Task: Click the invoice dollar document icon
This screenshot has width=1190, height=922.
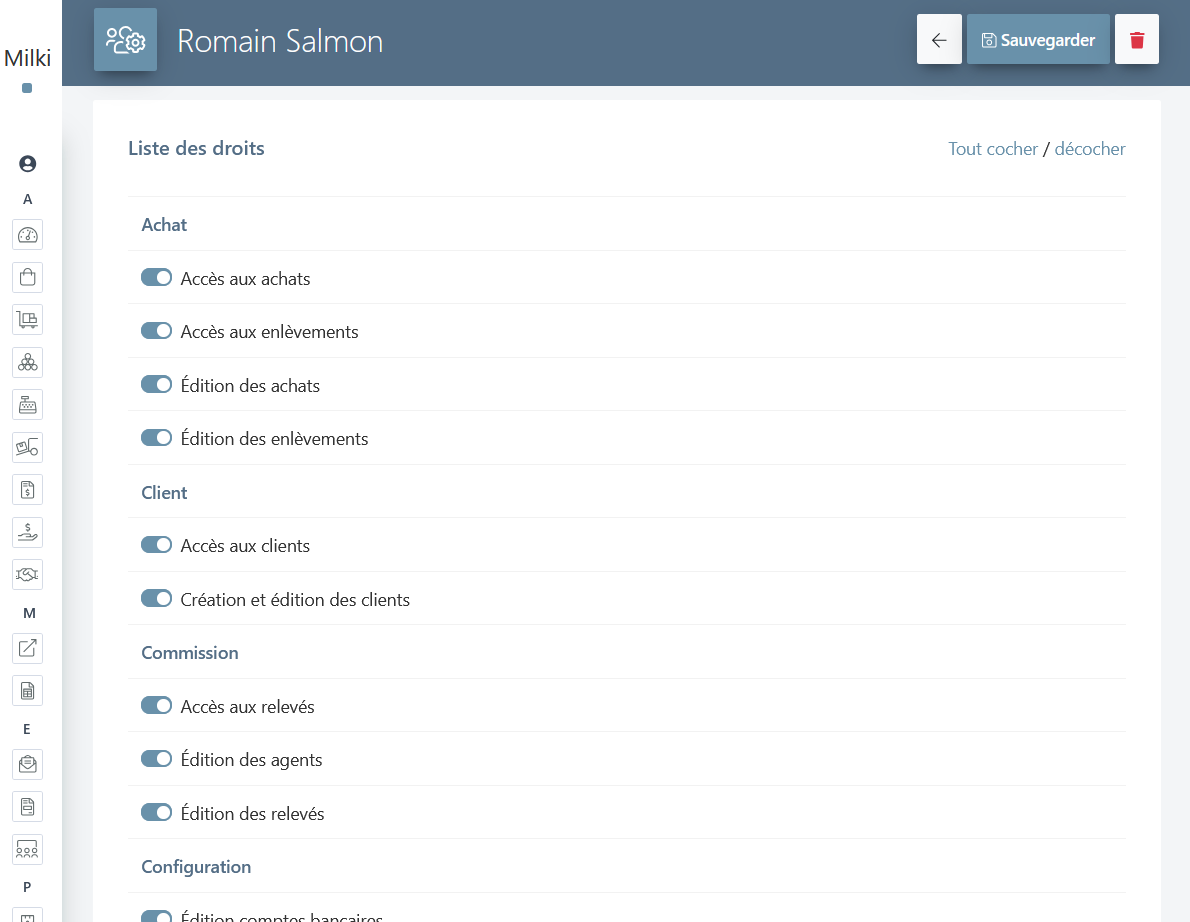Action: 27,490
